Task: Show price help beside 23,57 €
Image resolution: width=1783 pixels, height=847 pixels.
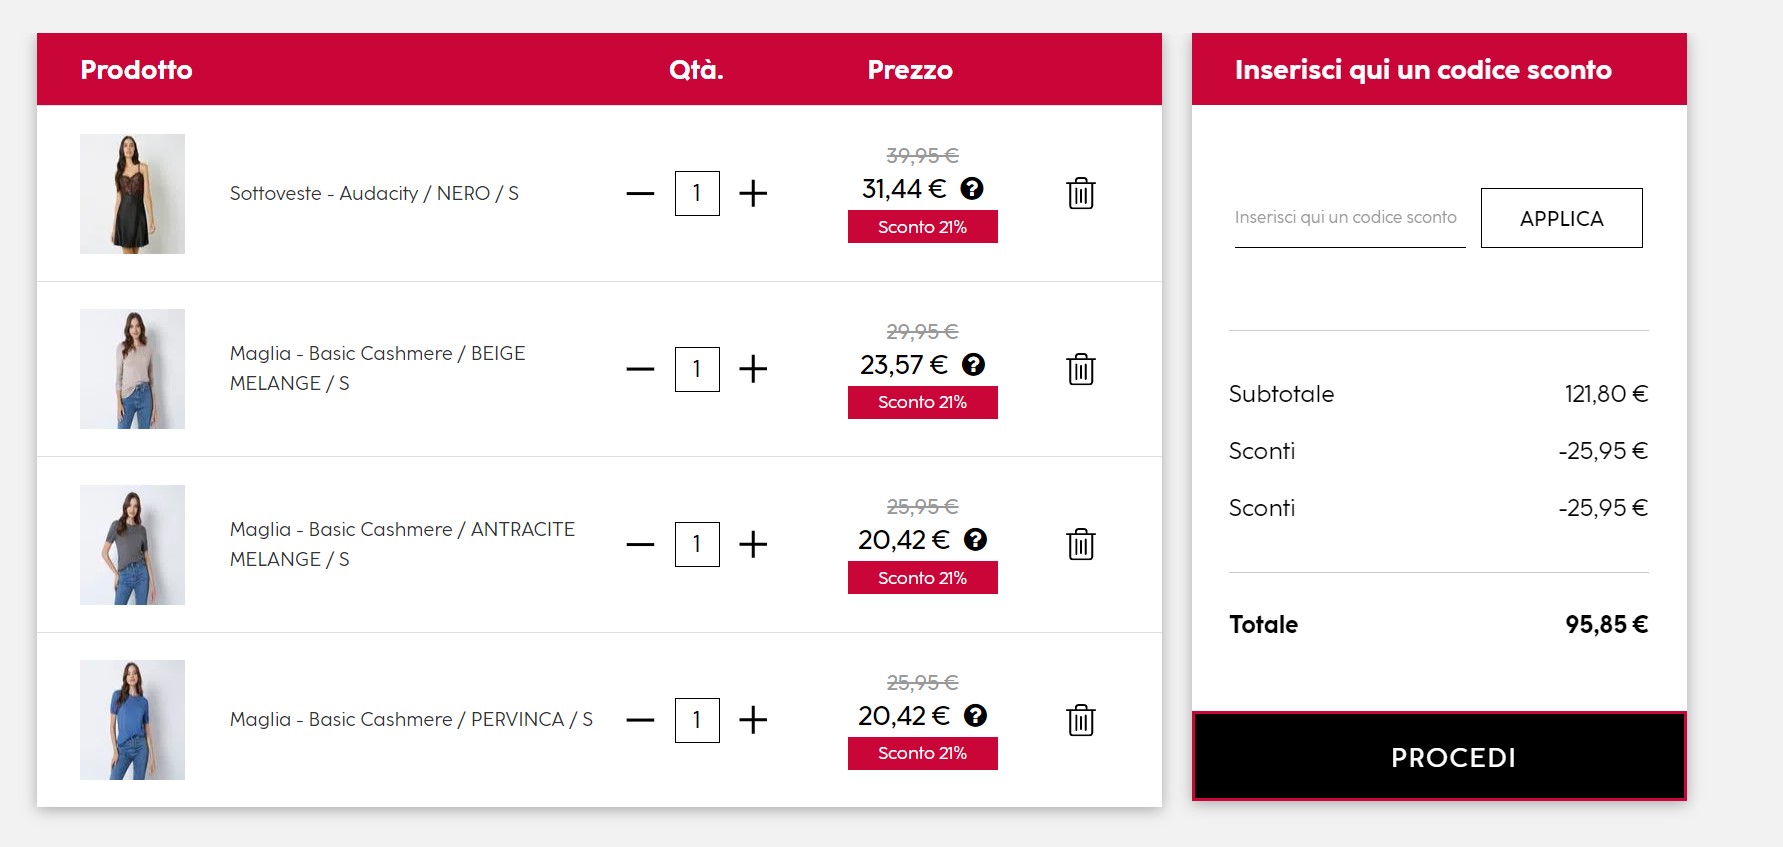Action: 974,364
